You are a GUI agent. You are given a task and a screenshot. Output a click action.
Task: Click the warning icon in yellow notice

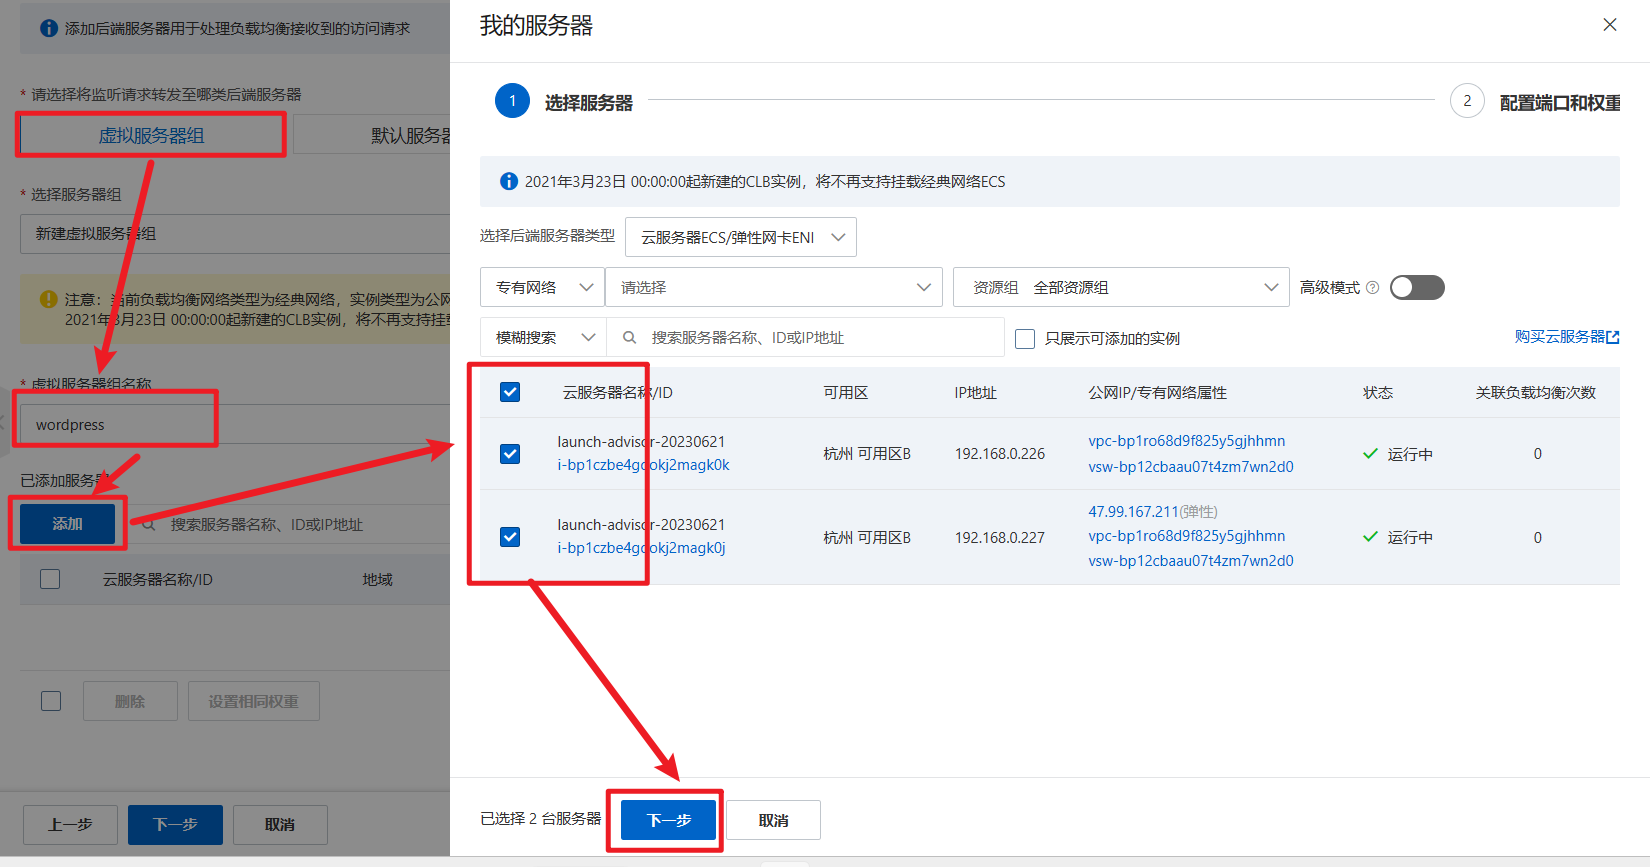(x=48, y=299)
